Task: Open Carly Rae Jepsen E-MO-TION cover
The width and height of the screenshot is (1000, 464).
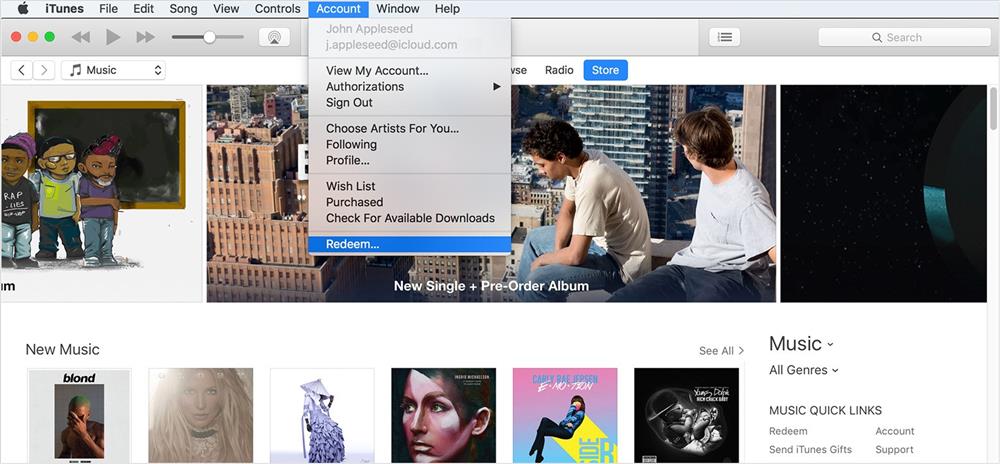Action: 565,416
